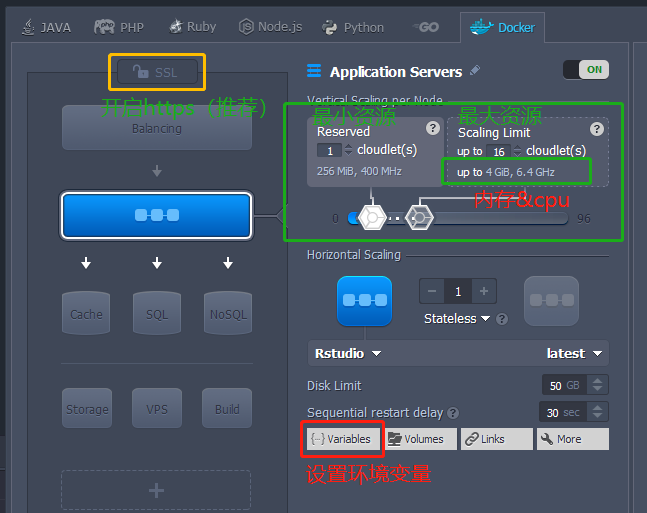This screenshot has width=647, height=513.
Task: Open the Variables settings
Action: coord(341,439)
